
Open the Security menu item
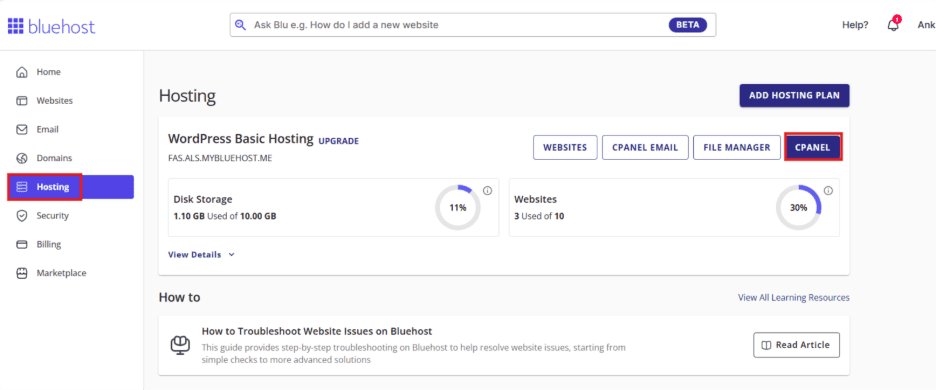[x=70, y=216]
